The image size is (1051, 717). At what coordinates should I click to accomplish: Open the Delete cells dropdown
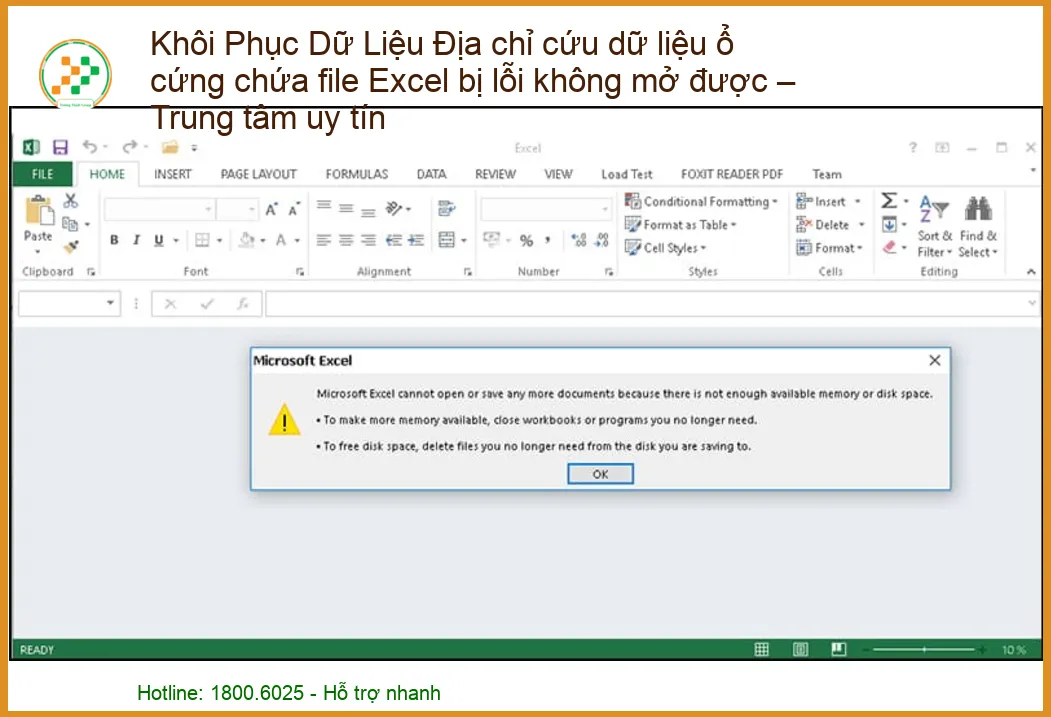830,225
